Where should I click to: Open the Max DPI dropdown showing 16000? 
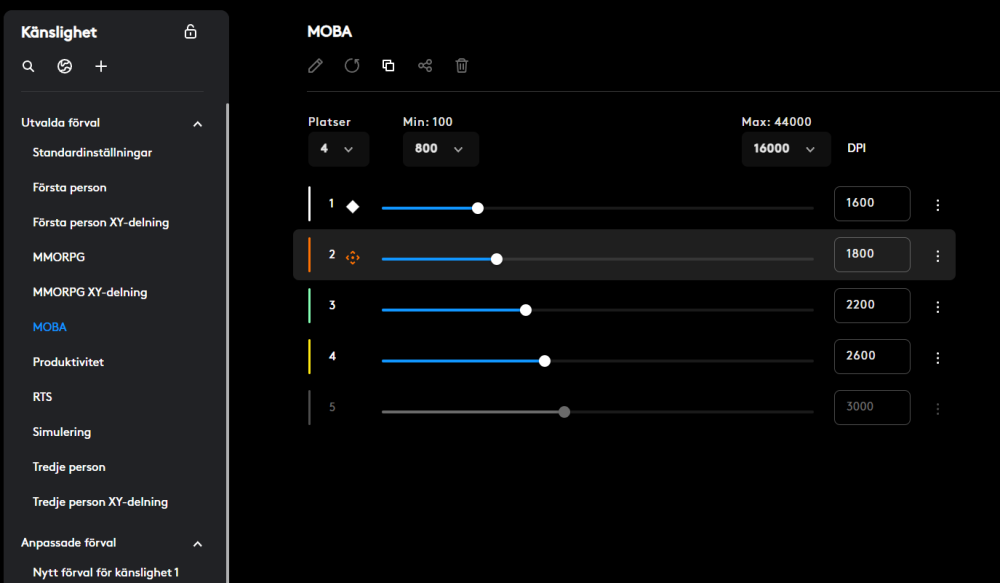point(785,149)
